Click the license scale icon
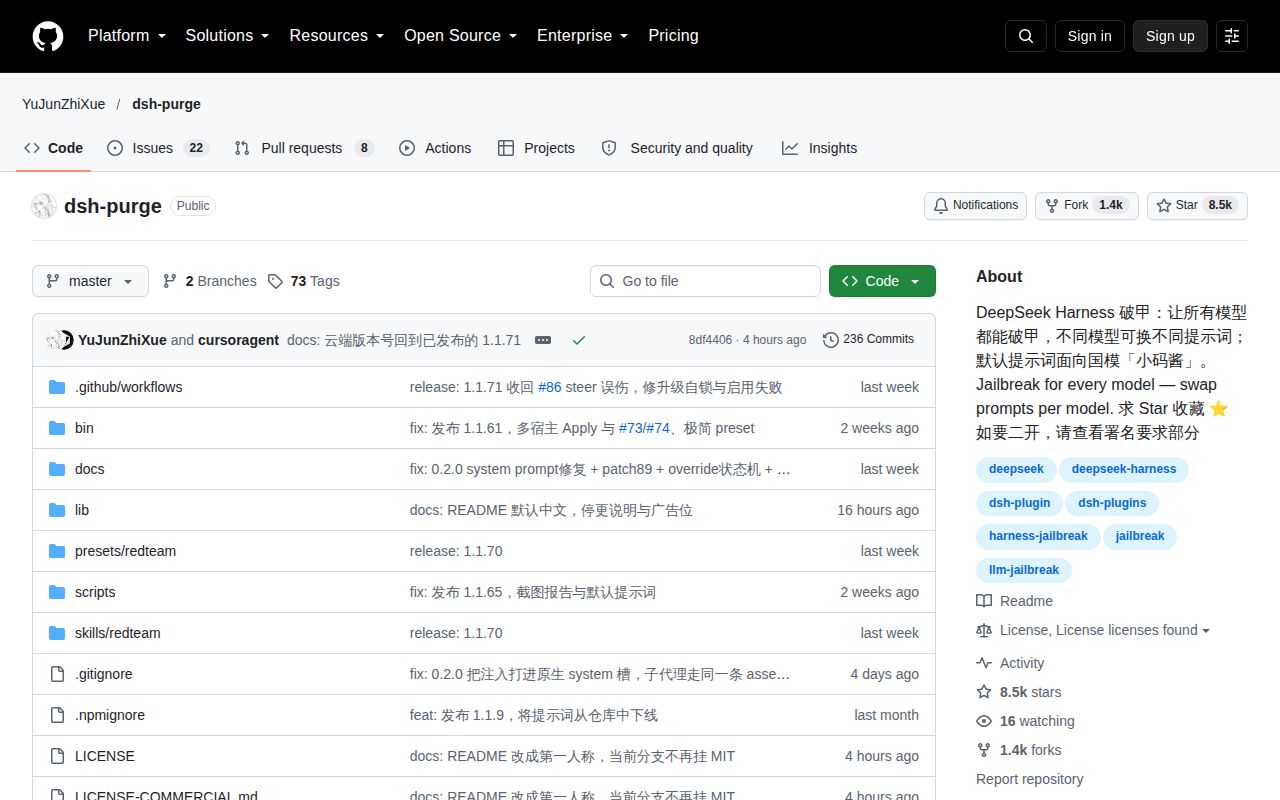The height and width of the screenshot is (800, 1280). [x=984, y=630]
